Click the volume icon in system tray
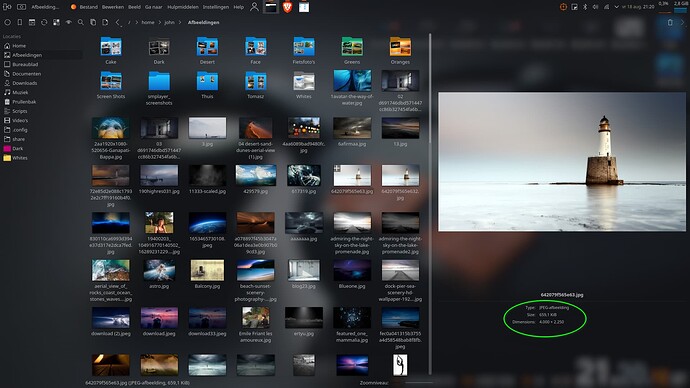 pyautogui.click(x=595, y=7)
